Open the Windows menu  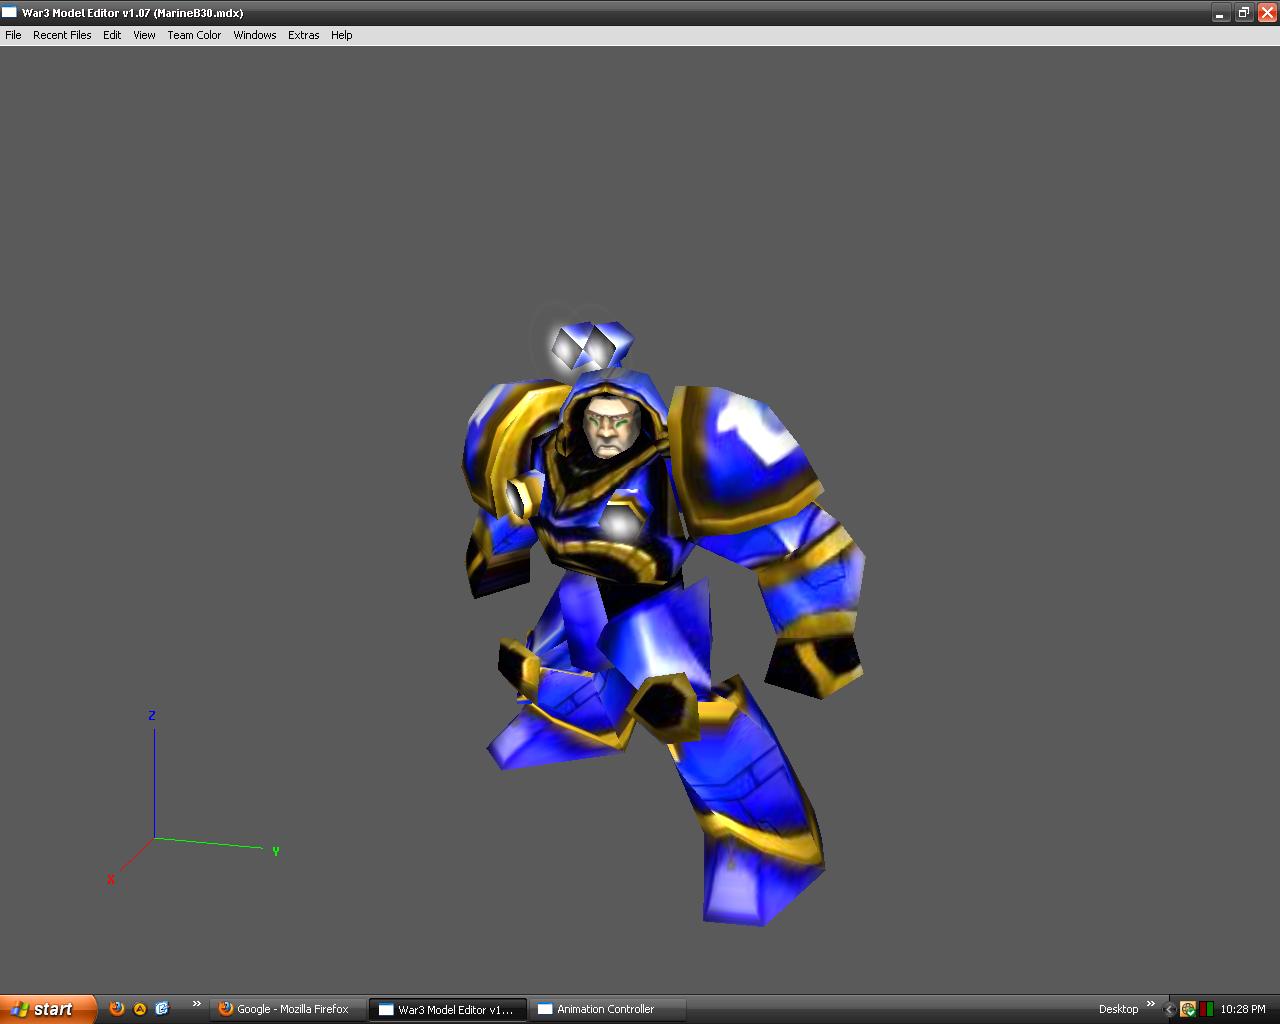tap(255, 35)
